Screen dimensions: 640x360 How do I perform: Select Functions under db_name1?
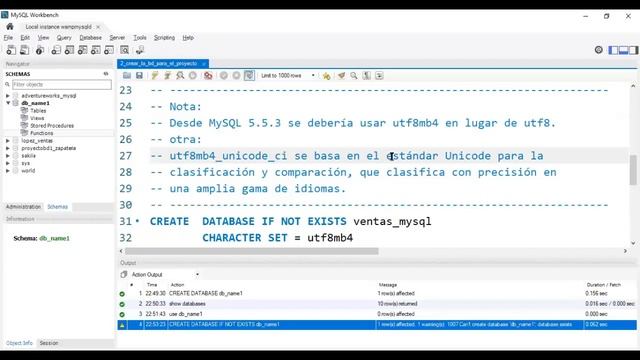41,133
